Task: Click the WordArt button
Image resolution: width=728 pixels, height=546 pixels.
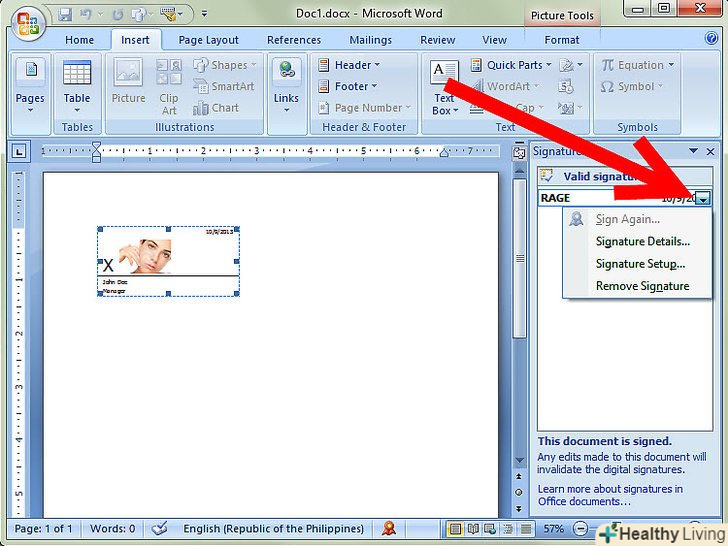Action: tap(505, 86)
